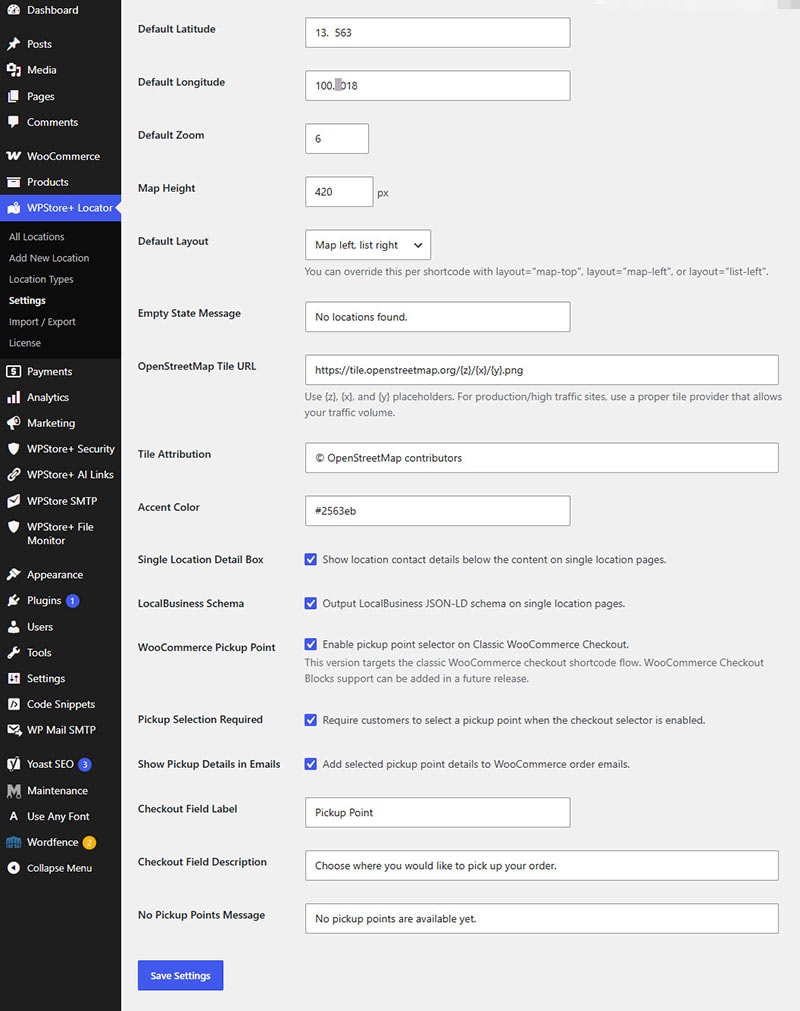Image resolution: width=800 pixels, height=1011 pixels.
Task: Click the OpenStreetMap Tile URL field
Action: click(541, 370)
